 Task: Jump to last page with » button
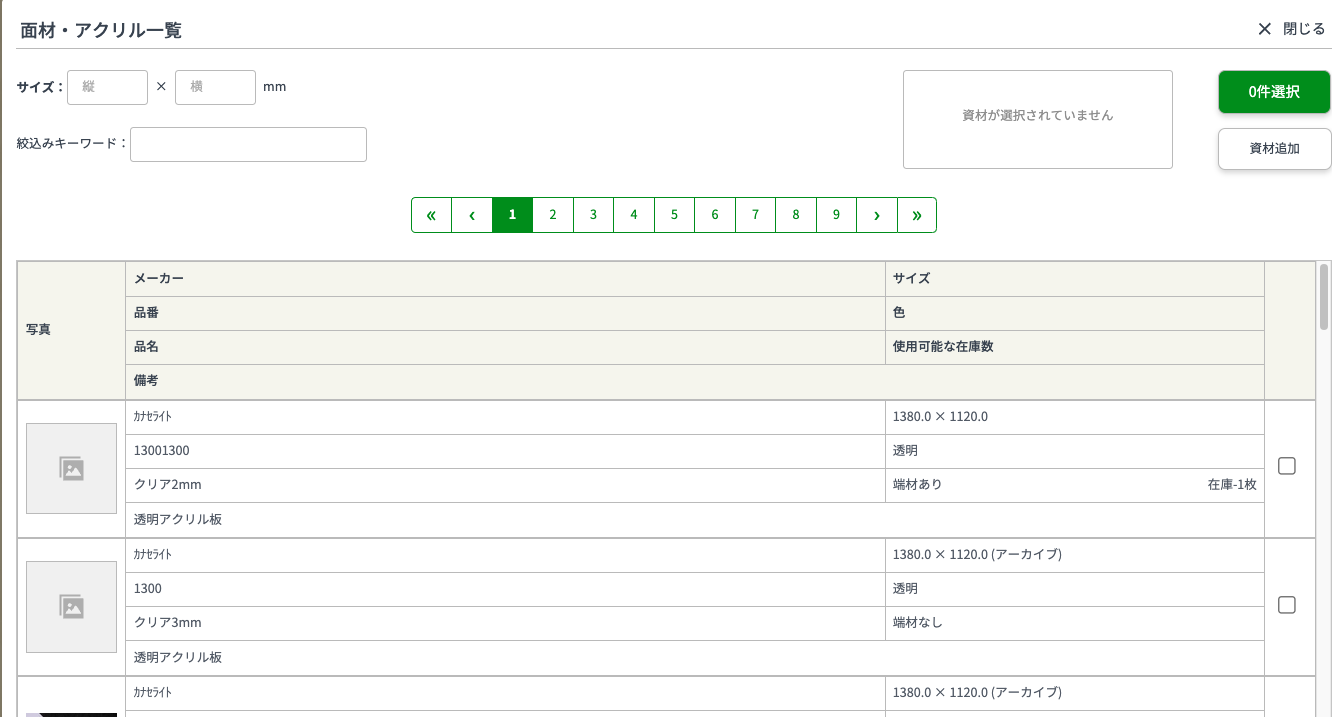pyautogui.click(x=917, y=215)
